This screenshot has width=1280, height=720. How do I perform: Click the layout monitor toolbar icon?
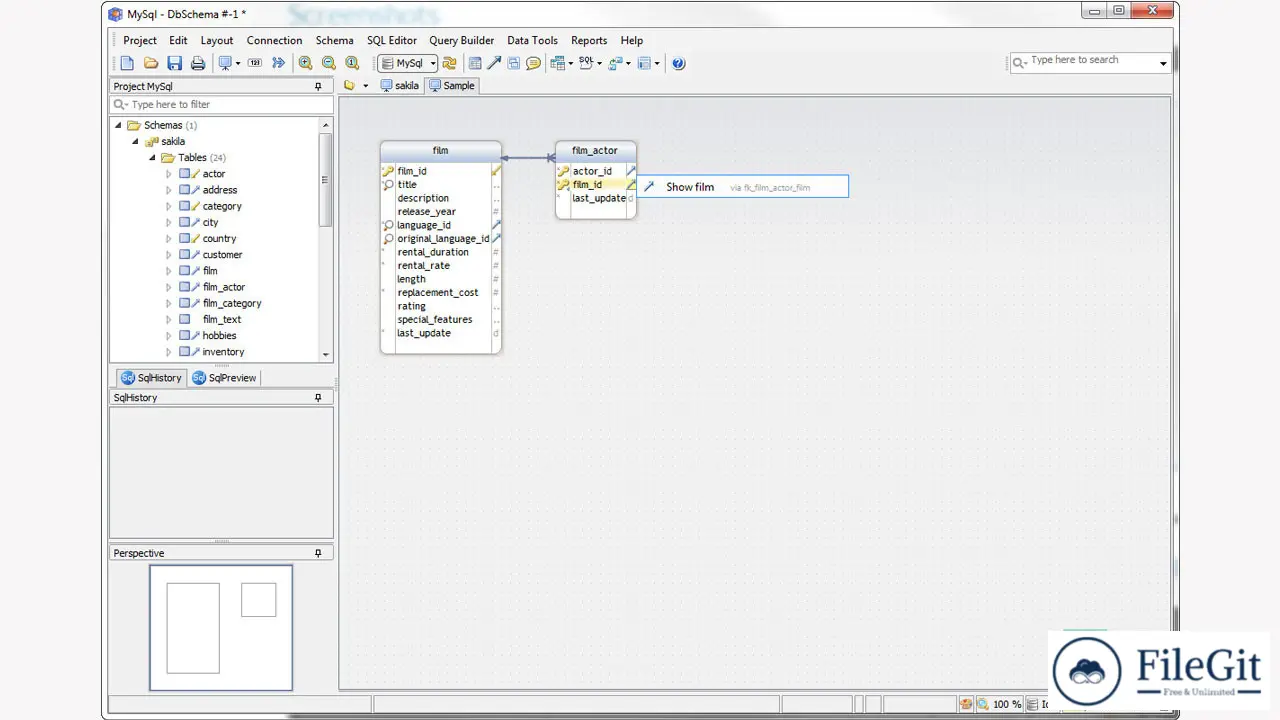(225, 63)
